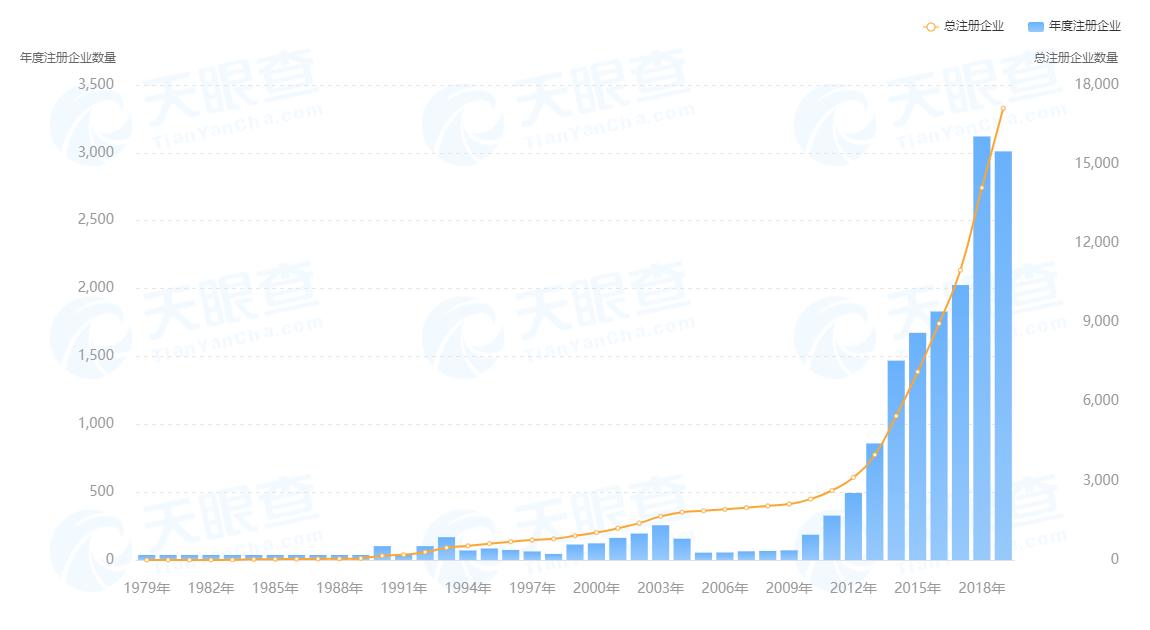Select the tallest bar for 2018年
The height and width of the screenshot is (630, 1150).
click(x=981, y=348)
